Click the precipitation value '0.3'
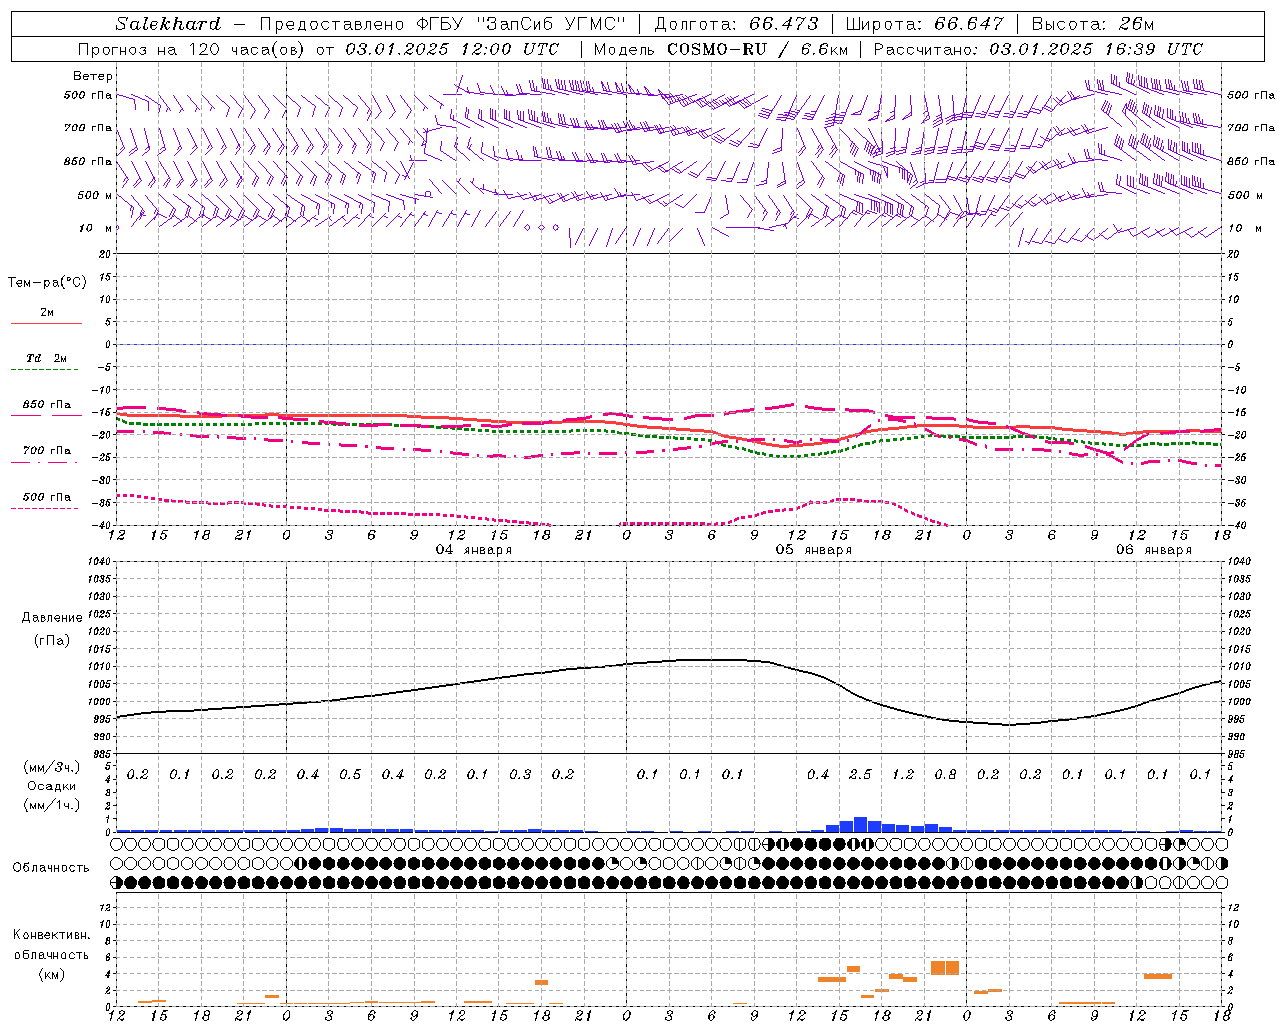 [520, 775]
